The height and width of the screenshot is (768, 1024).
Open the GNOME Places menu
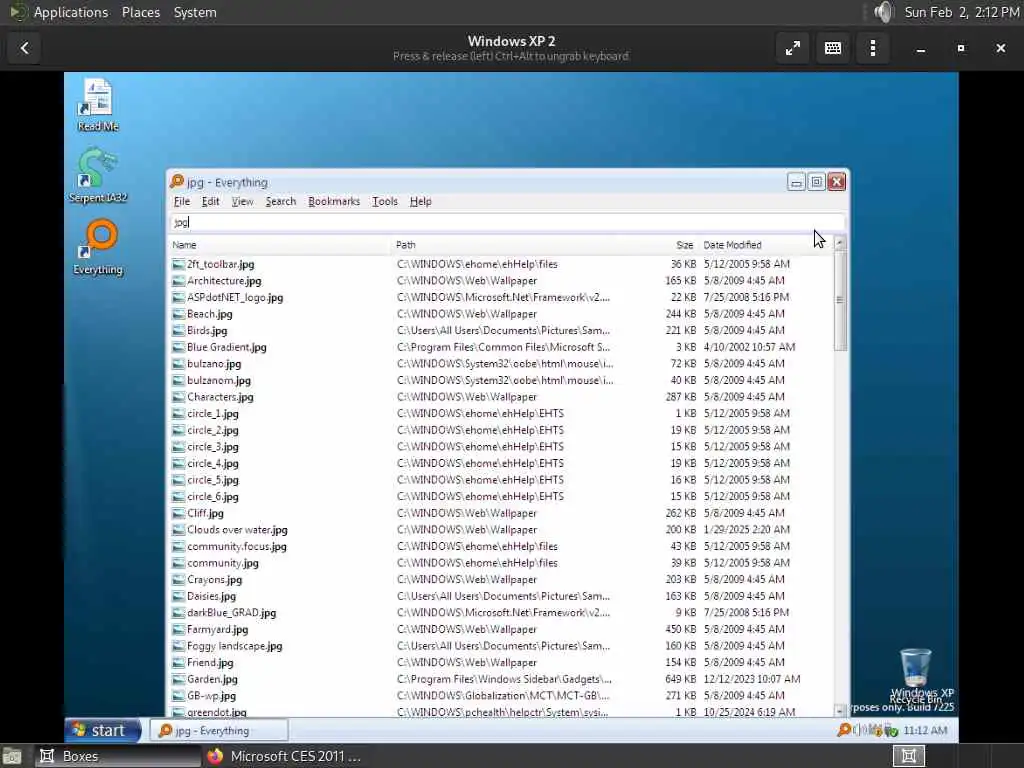click(140, 12)
